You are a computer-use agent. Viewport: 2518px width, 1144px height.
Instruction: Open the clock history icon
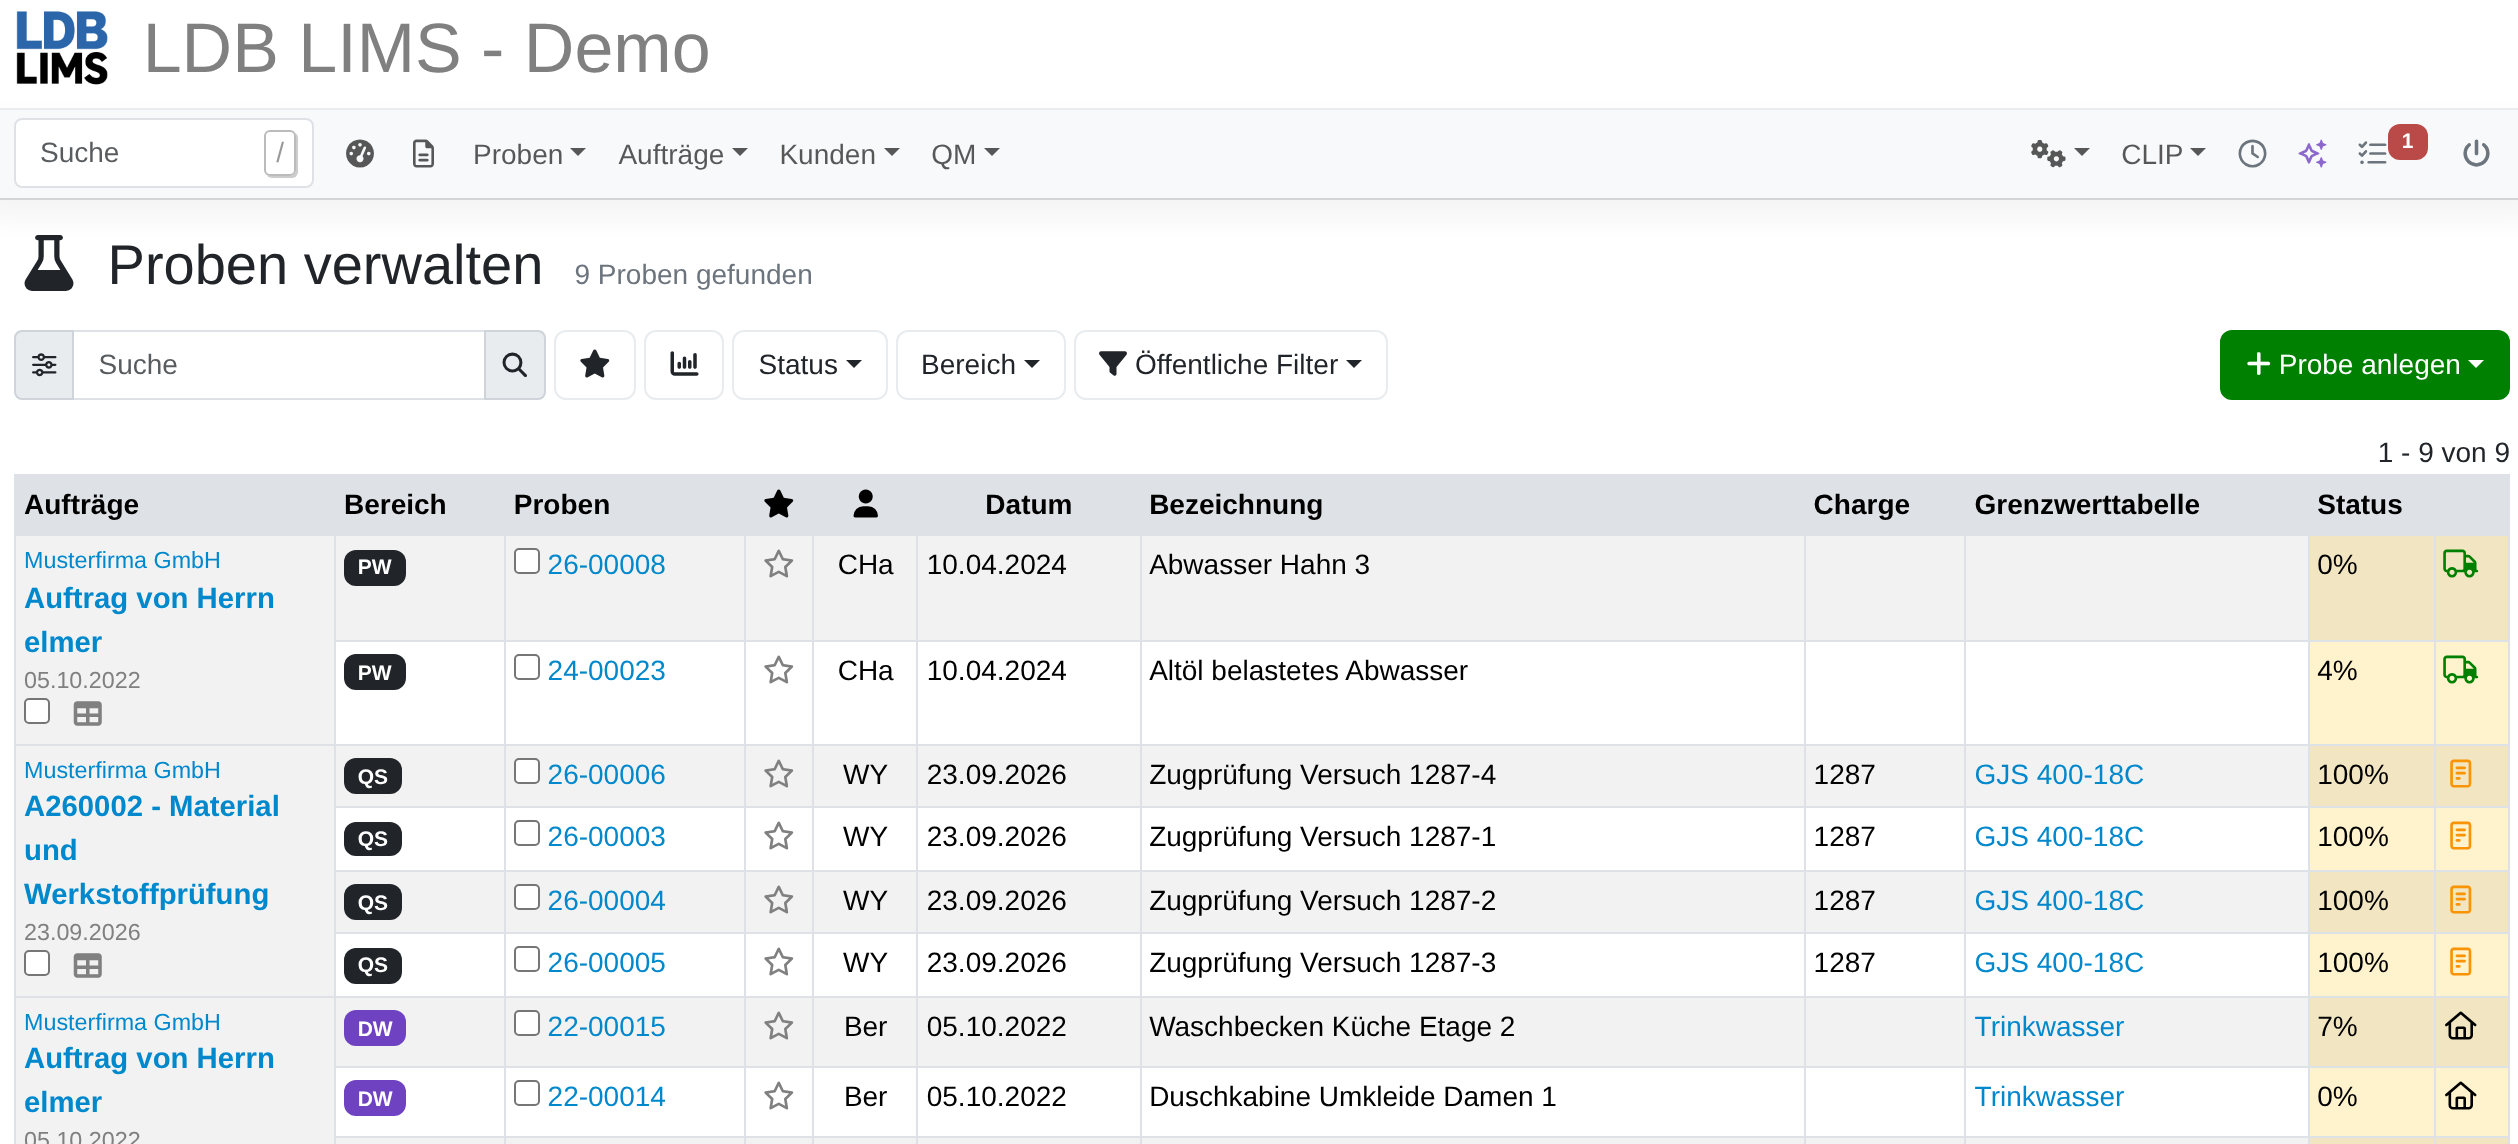click(2252, 154)
